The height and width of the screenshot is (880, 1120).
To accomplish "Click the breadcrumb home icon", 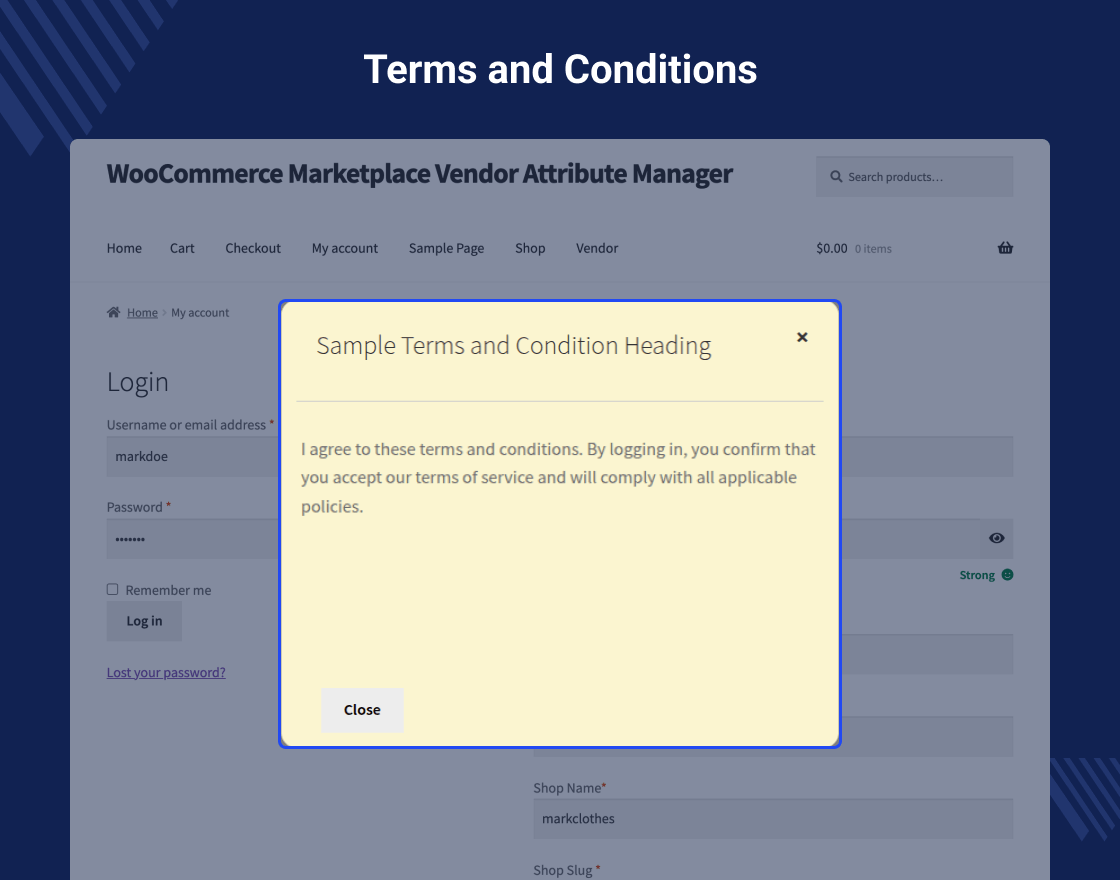I will pyautogui.click(x=114, y=313).
